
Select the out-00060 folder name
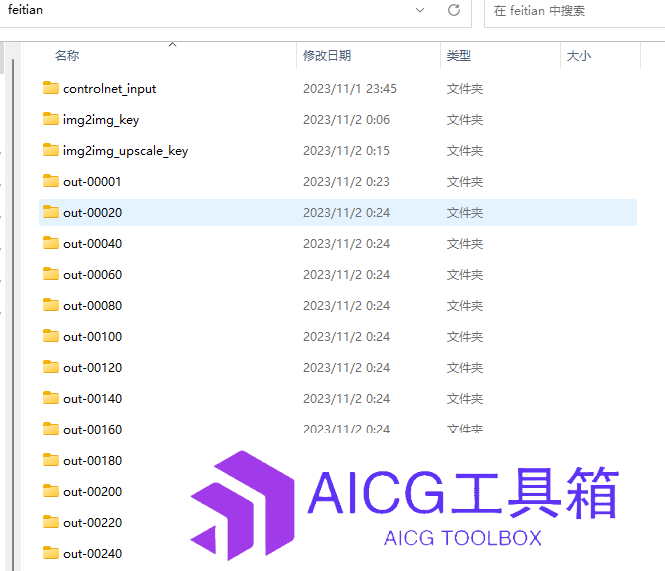point(92,274)
